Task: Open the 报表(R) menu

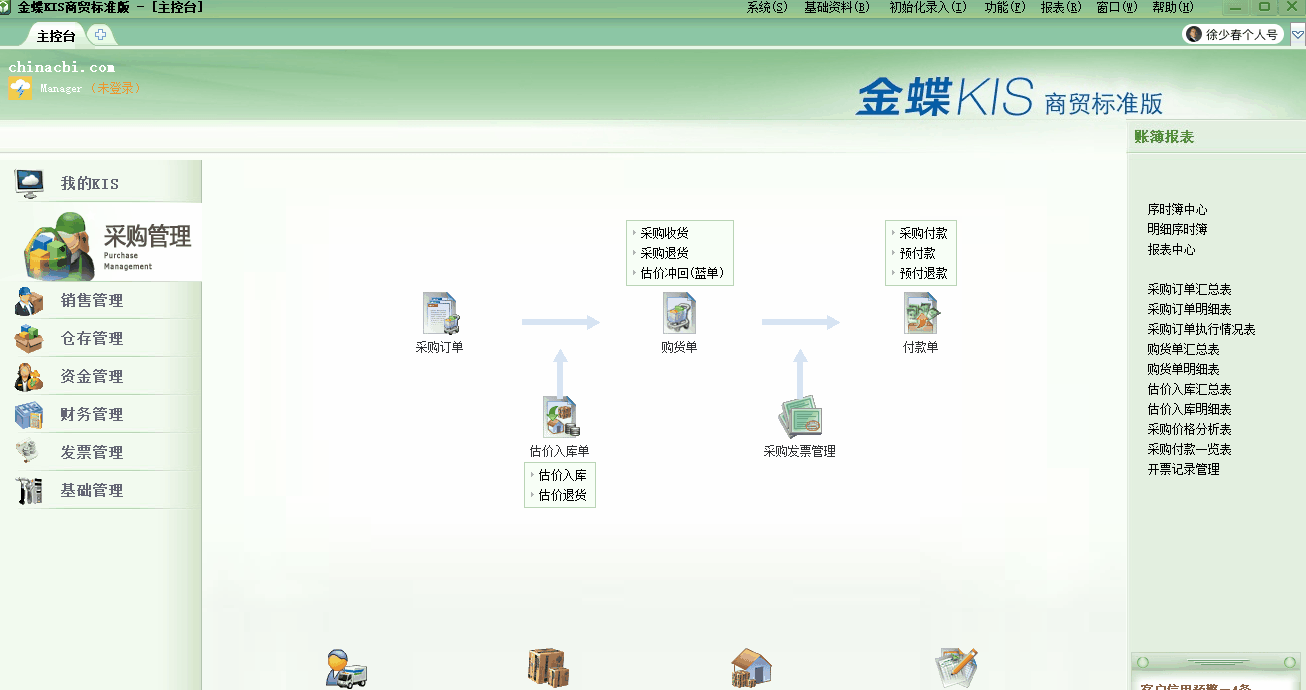Action: pyautogui.click(x=1059, y=6)
